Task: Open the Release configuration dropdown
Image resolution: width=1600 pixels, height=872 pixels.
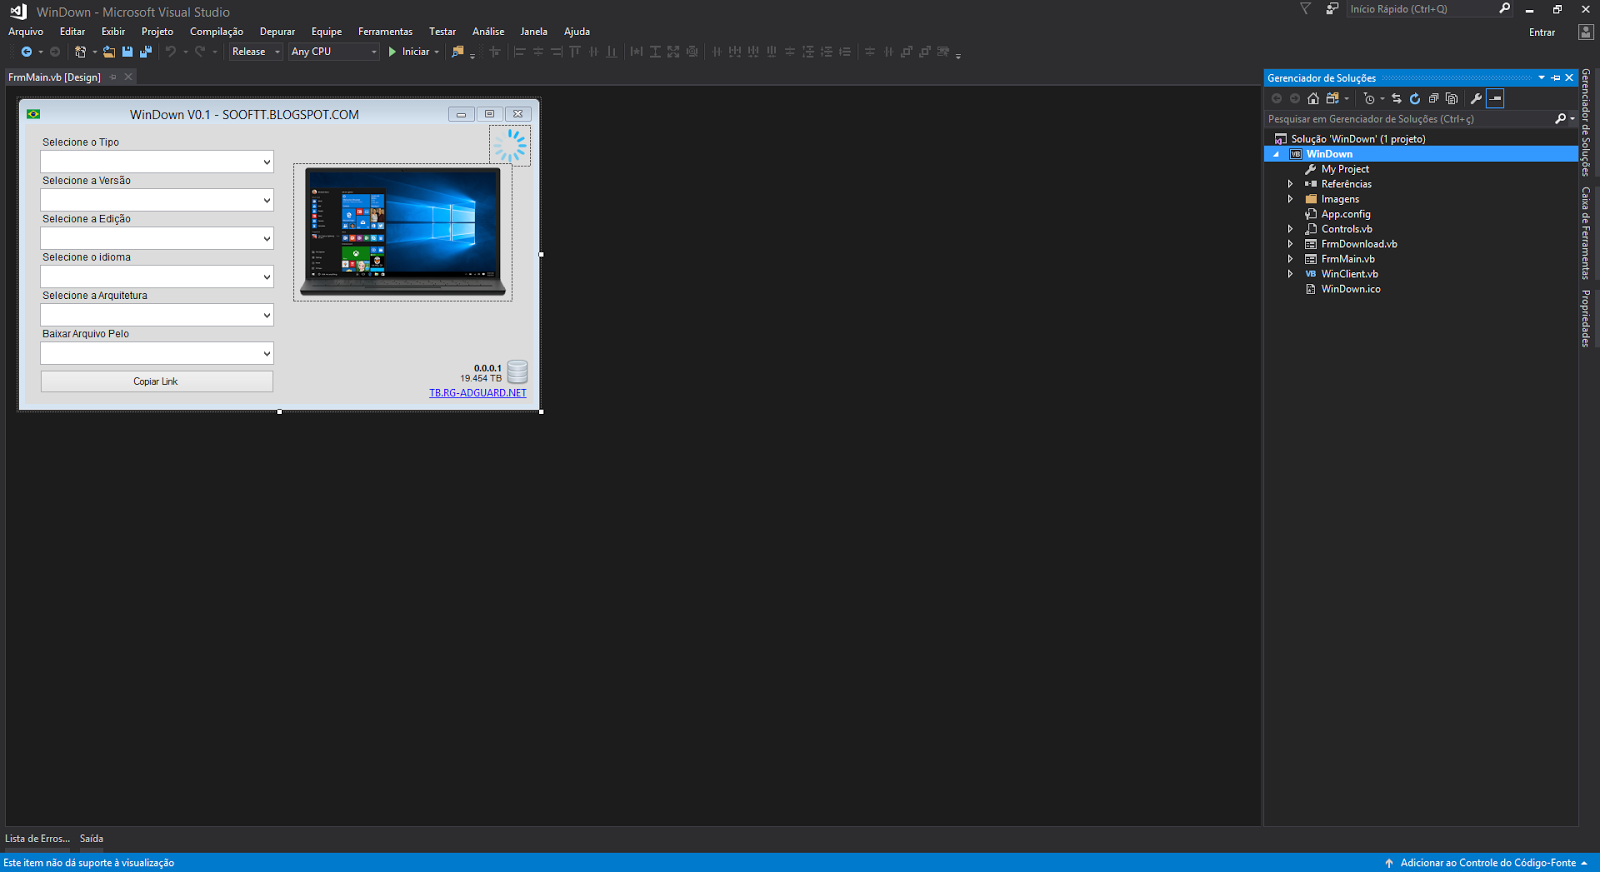Action: point(256,52)
